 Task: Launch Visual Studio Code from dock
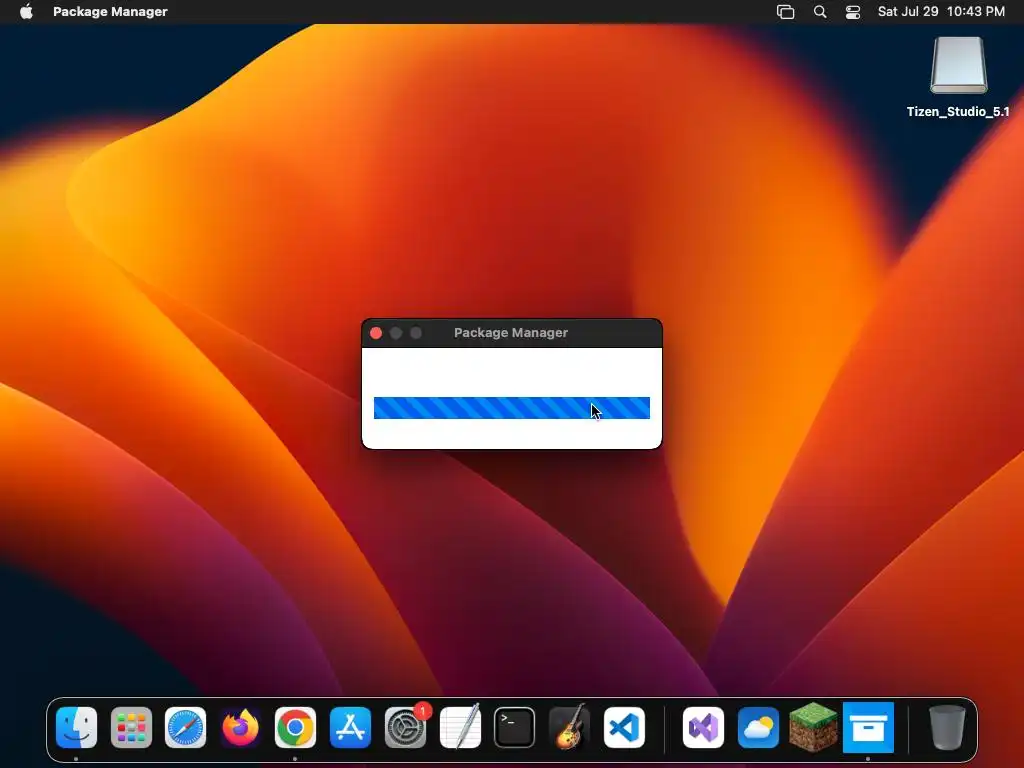click(x=624, y=727)
